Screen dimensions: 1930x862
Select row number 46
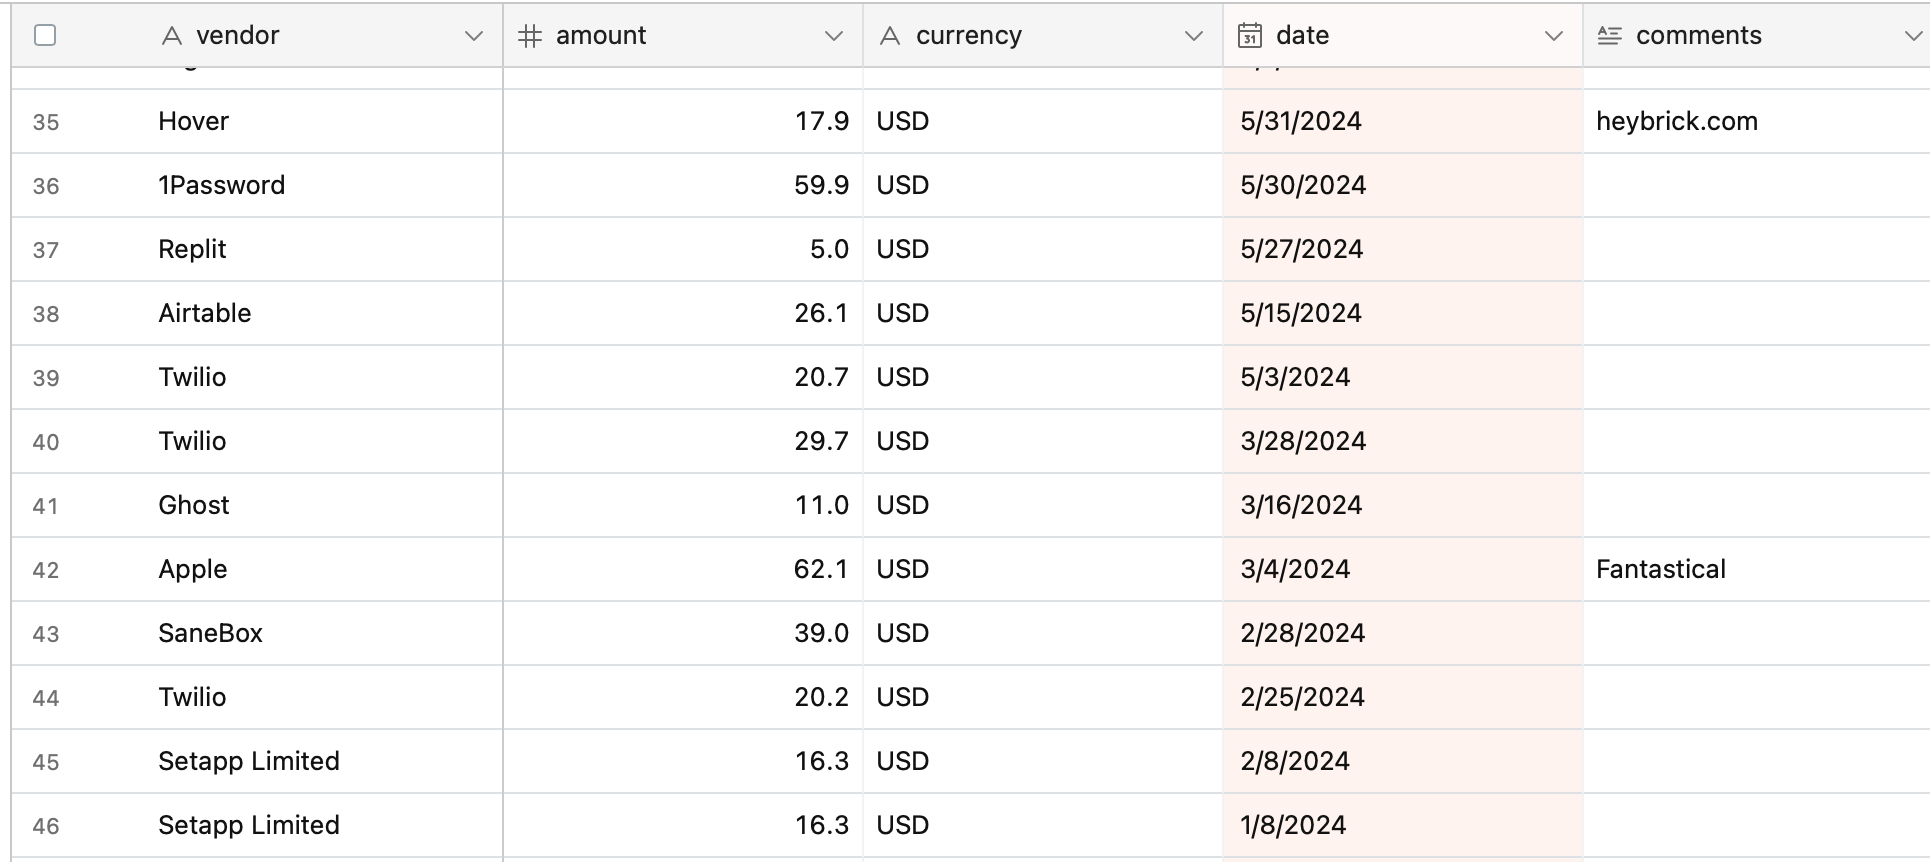click(46, 826)
